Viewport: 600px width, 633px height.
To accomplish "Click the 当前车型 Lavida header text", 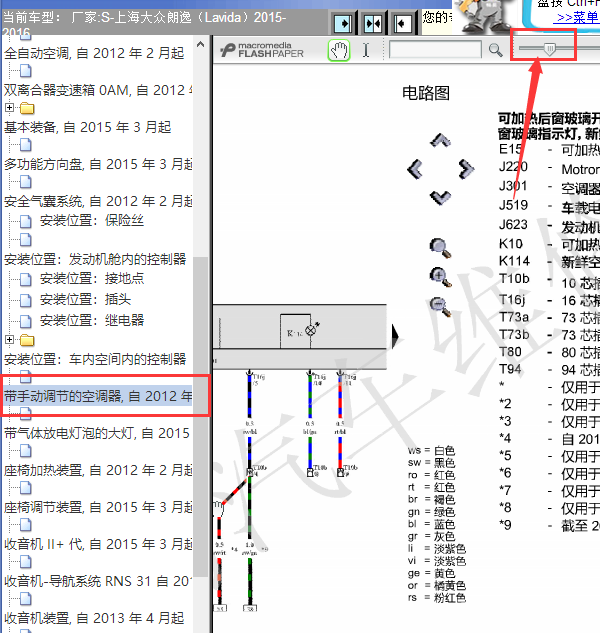I will 145,25.
